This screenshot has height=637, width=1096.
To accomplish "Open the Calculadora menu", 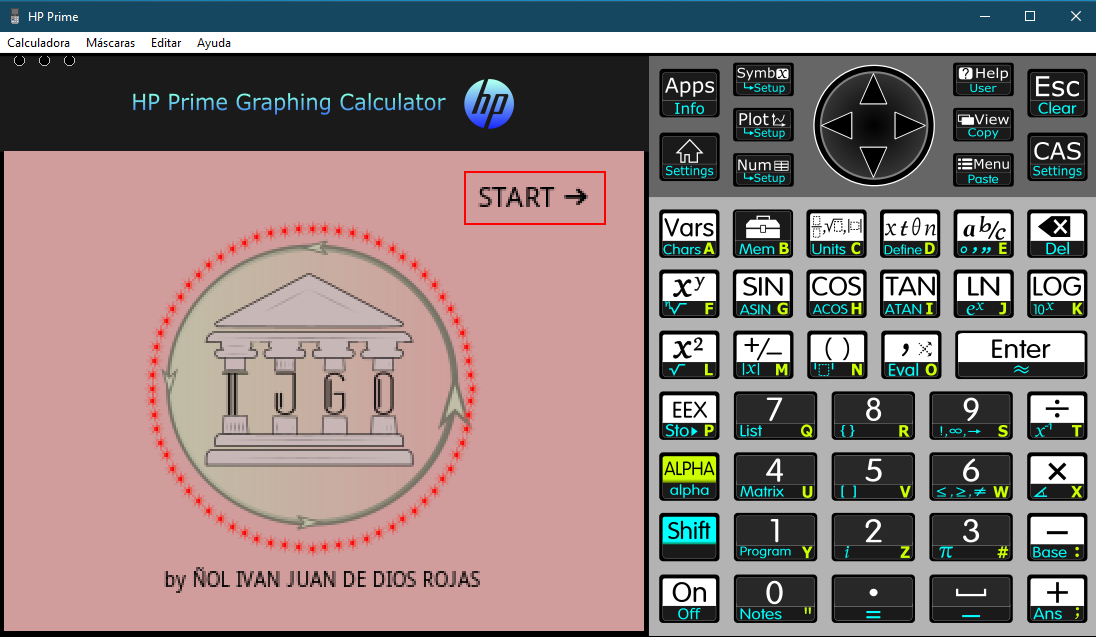I will (x=39, y=43).
